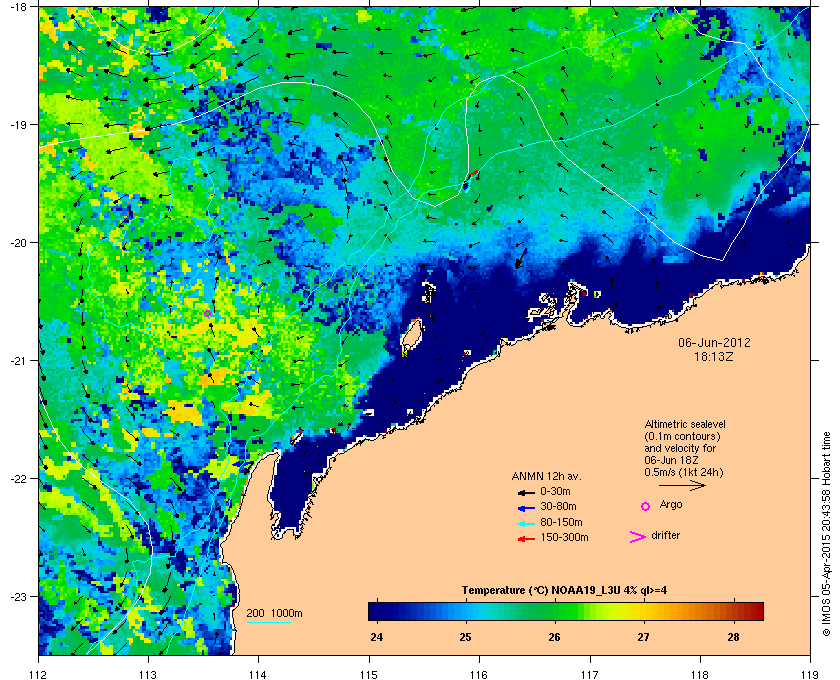Click the ANMN 12h av. legend heading

[546, 476]
